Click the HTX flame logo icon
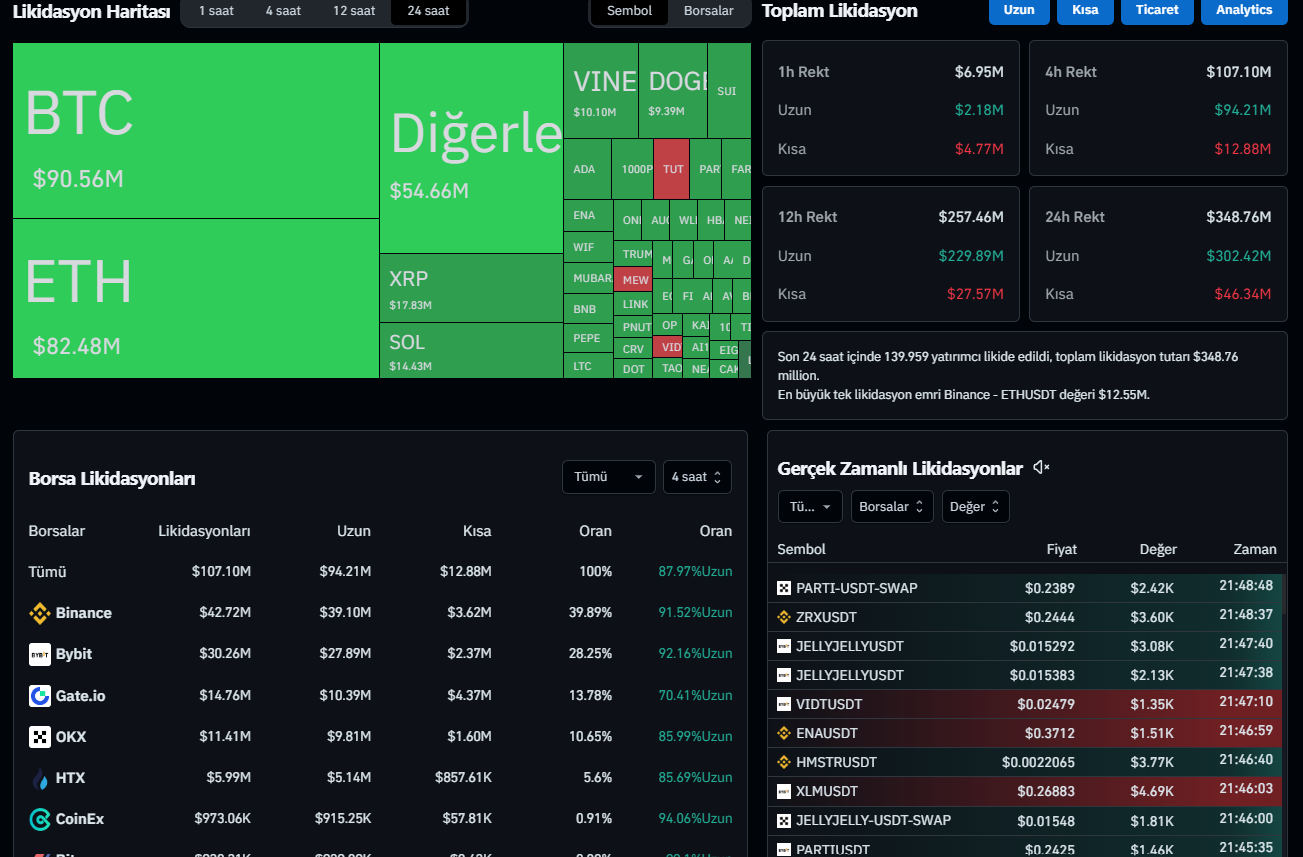This screenshot has height=857, width=1303. tap(40, 778)
